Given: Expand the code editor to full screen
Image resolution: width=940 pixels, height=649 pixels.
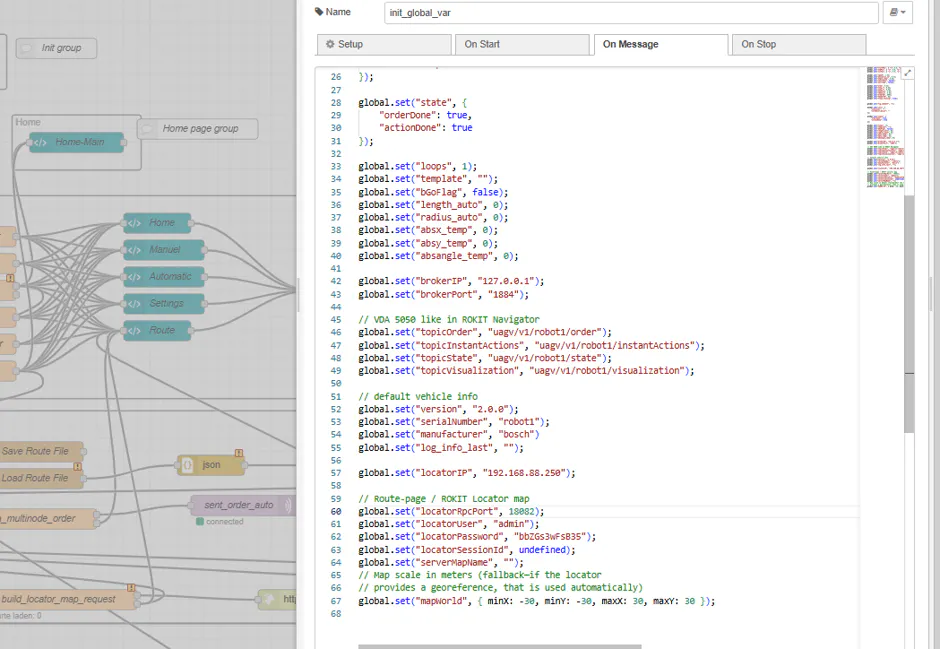Looking at the screenshot, I should coord(908,73).
